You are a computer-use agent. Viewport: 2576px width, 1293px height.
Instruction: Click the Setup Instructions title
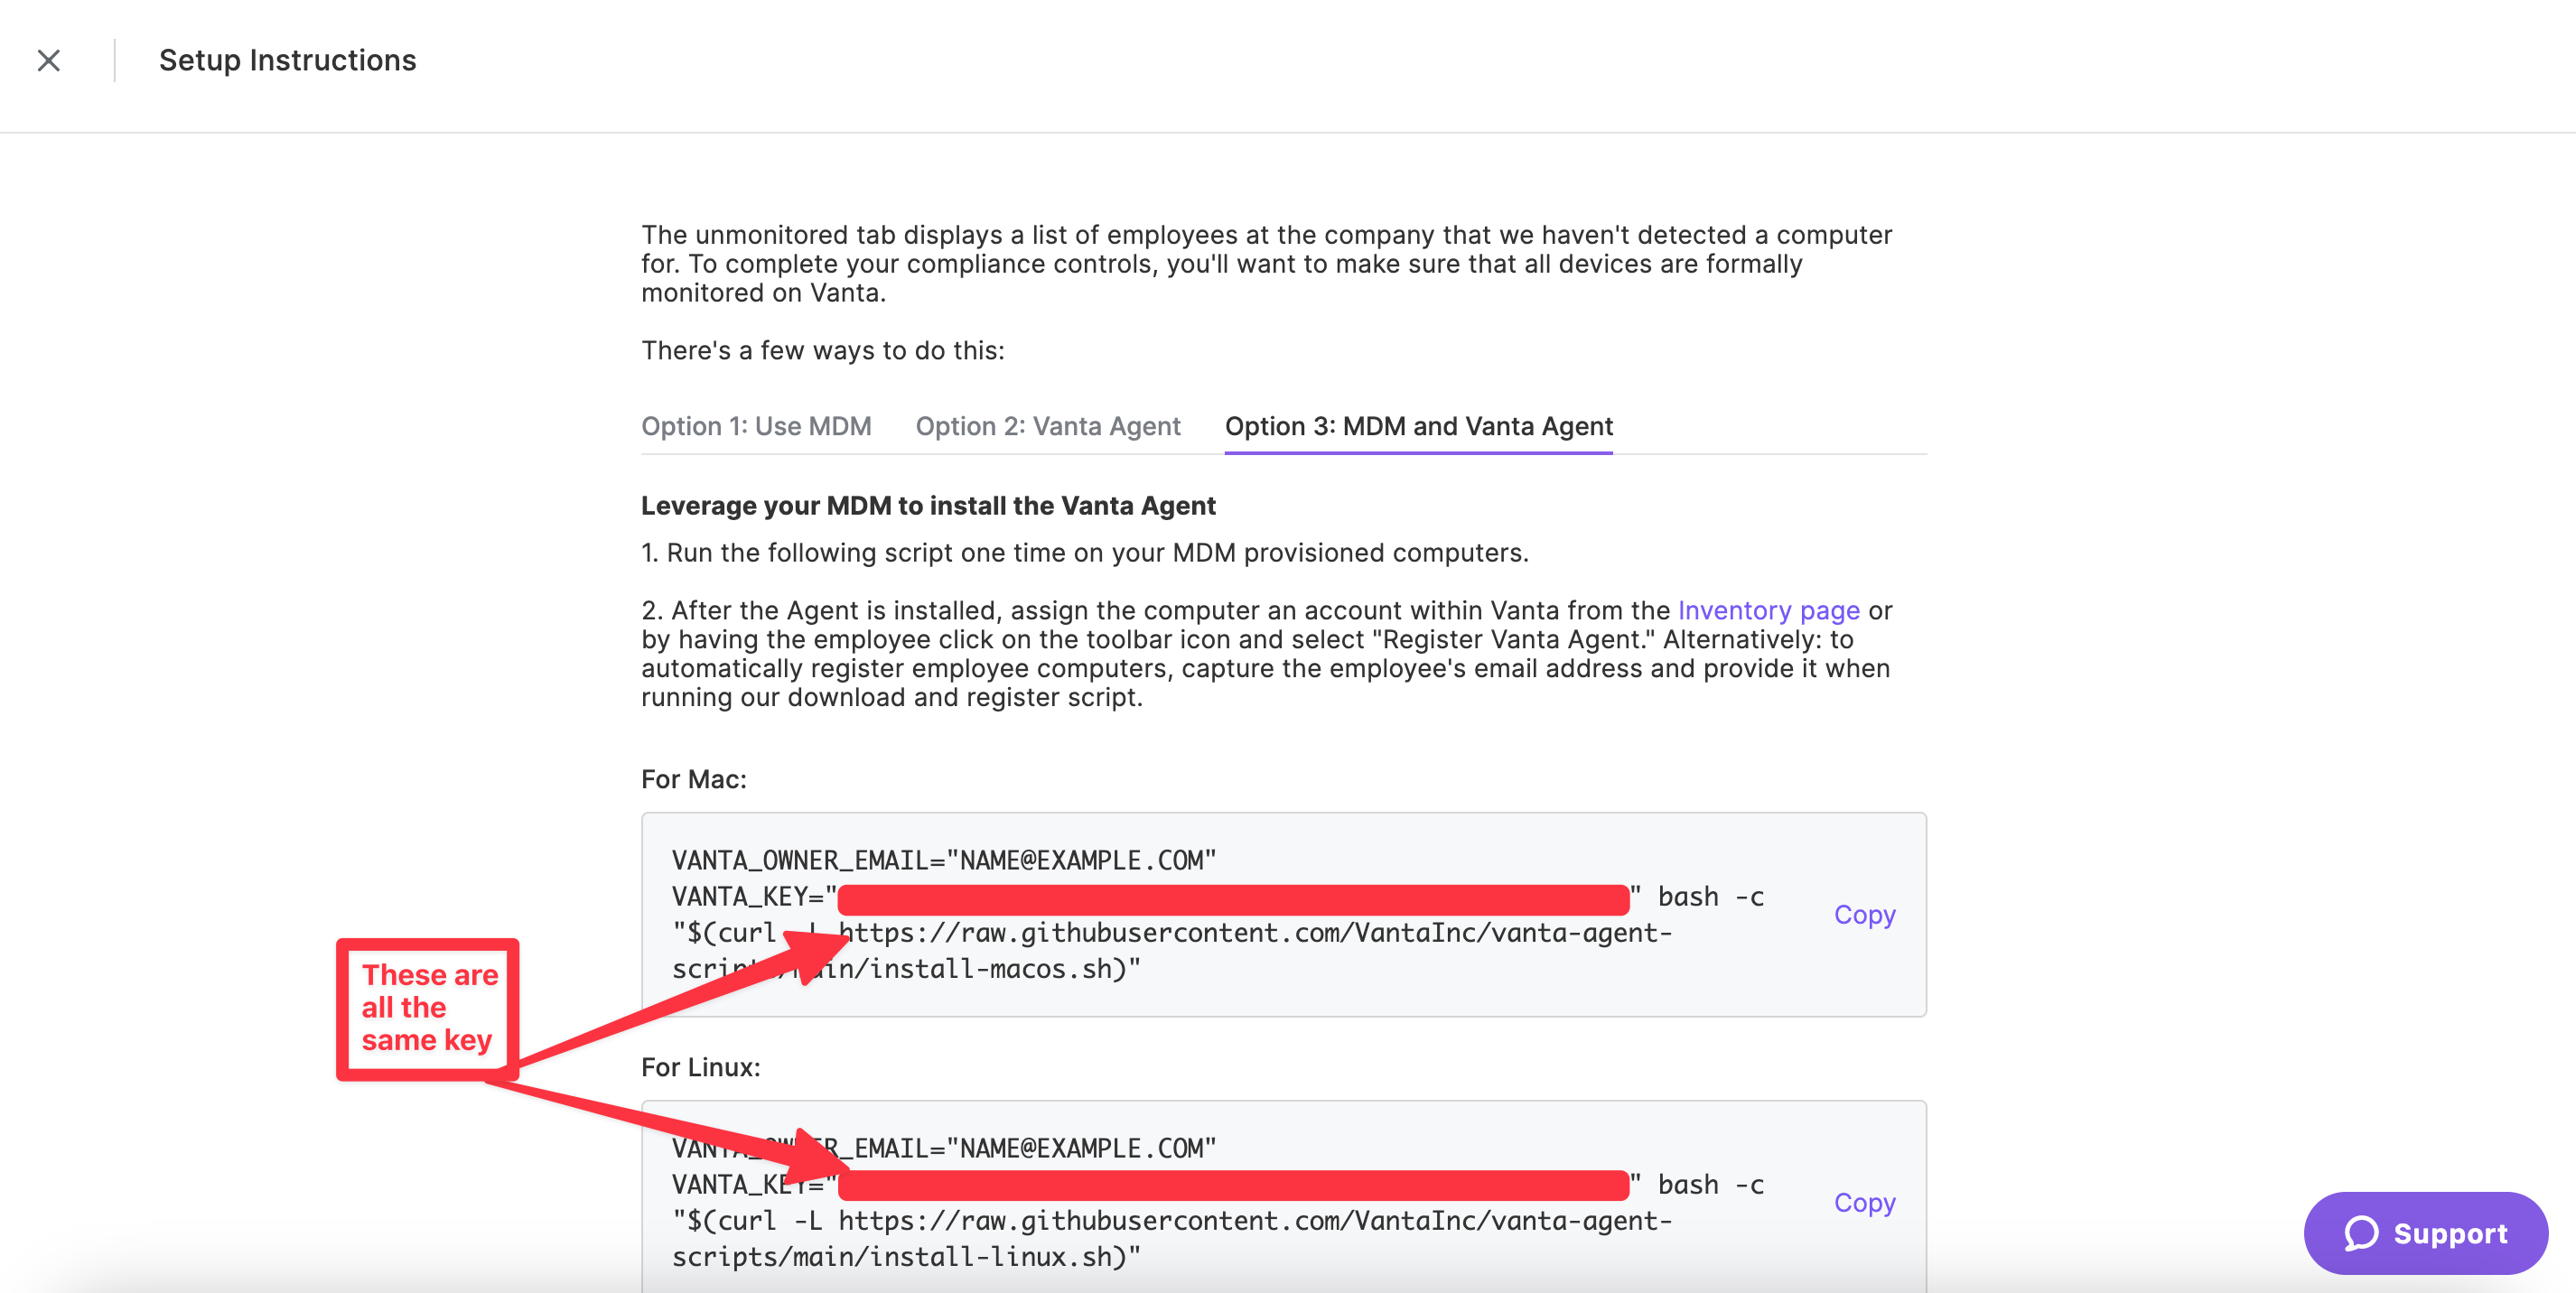[287, 60]
